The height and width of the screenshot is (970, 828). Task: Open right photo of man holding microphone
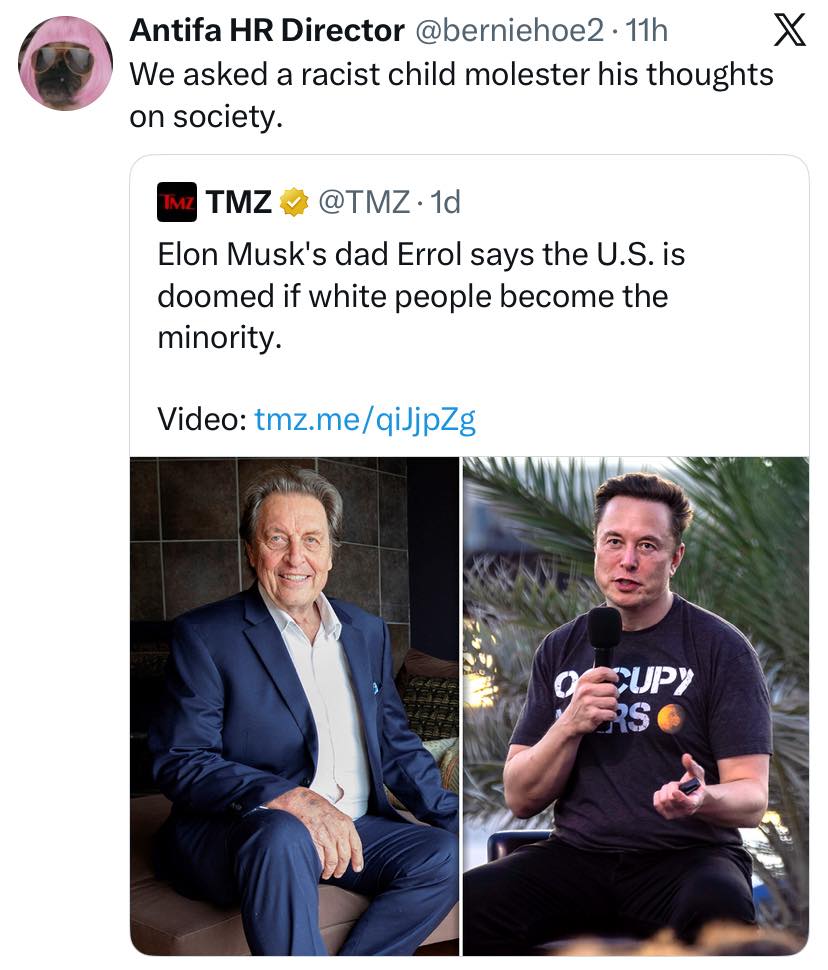[x=635, y=705]
